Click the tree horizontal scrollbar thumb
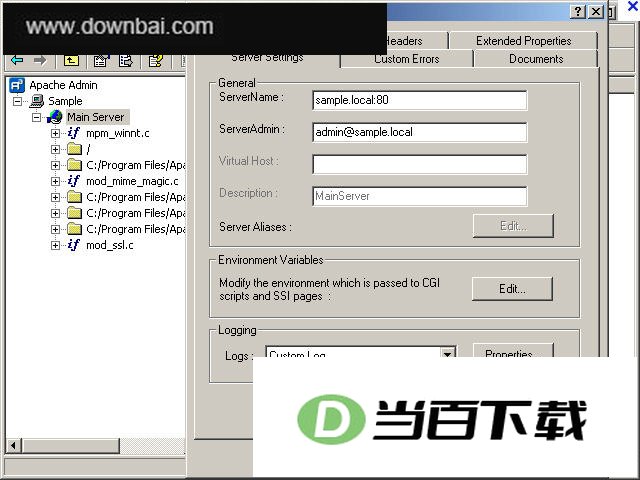The height and width of the screenshot is (480, 640). [x=71, y=445]
